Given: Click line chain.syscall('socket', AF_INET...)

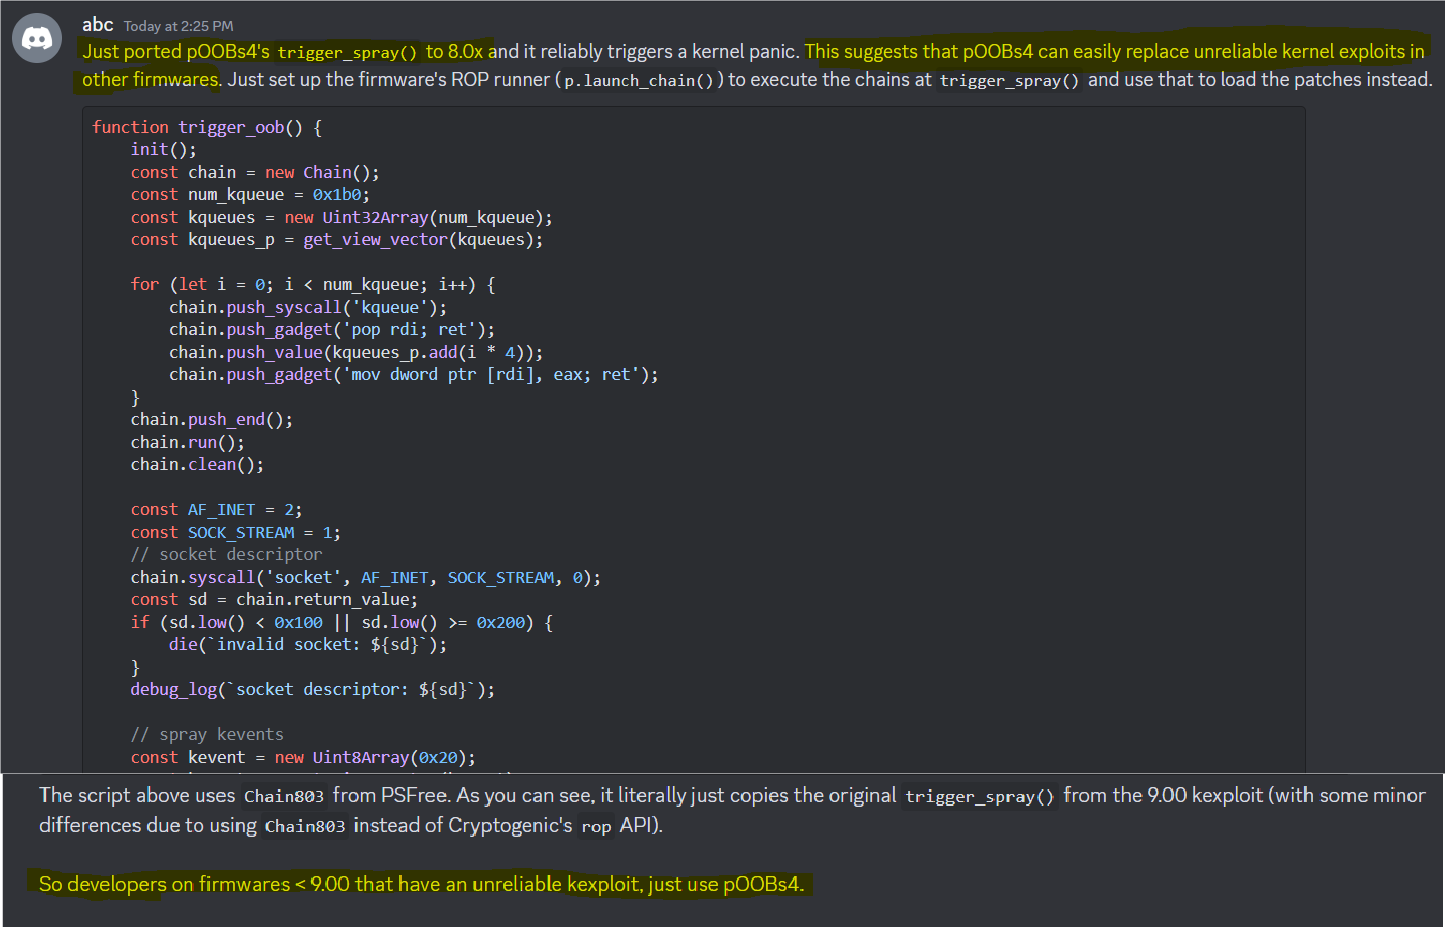Looking at the screenshot, I should click(x=366, y=577).
